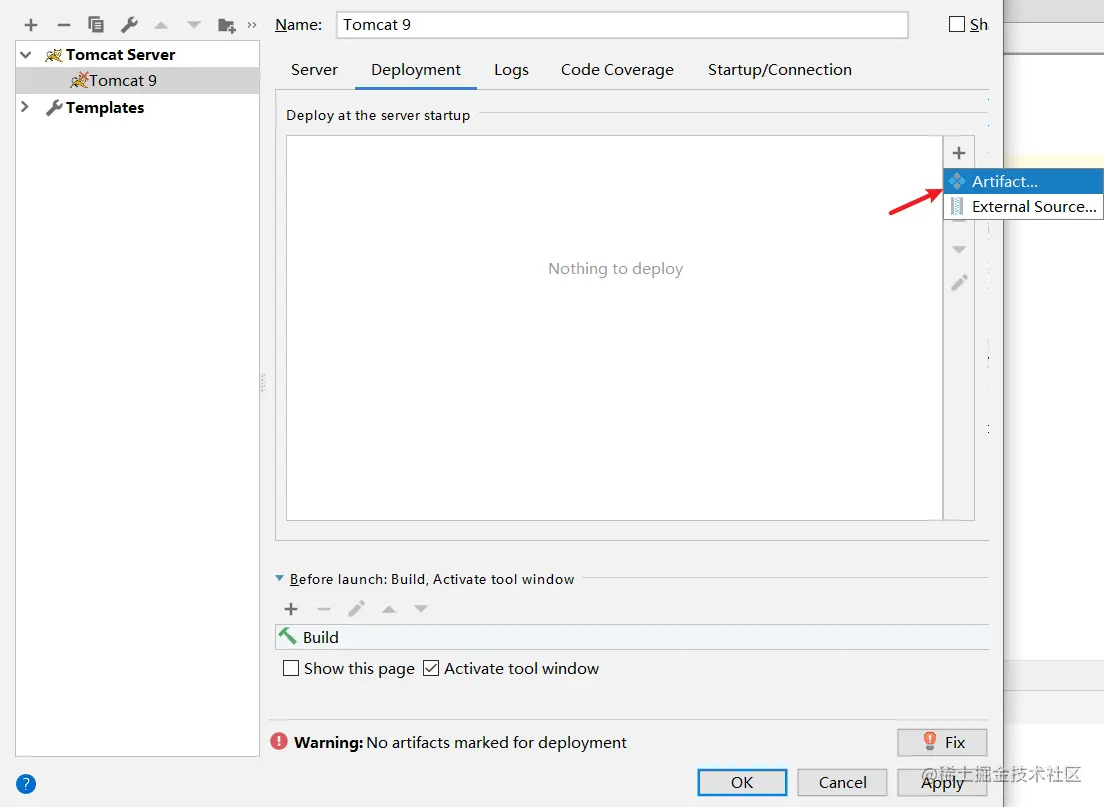Add new configuration with plus icon

30,25
